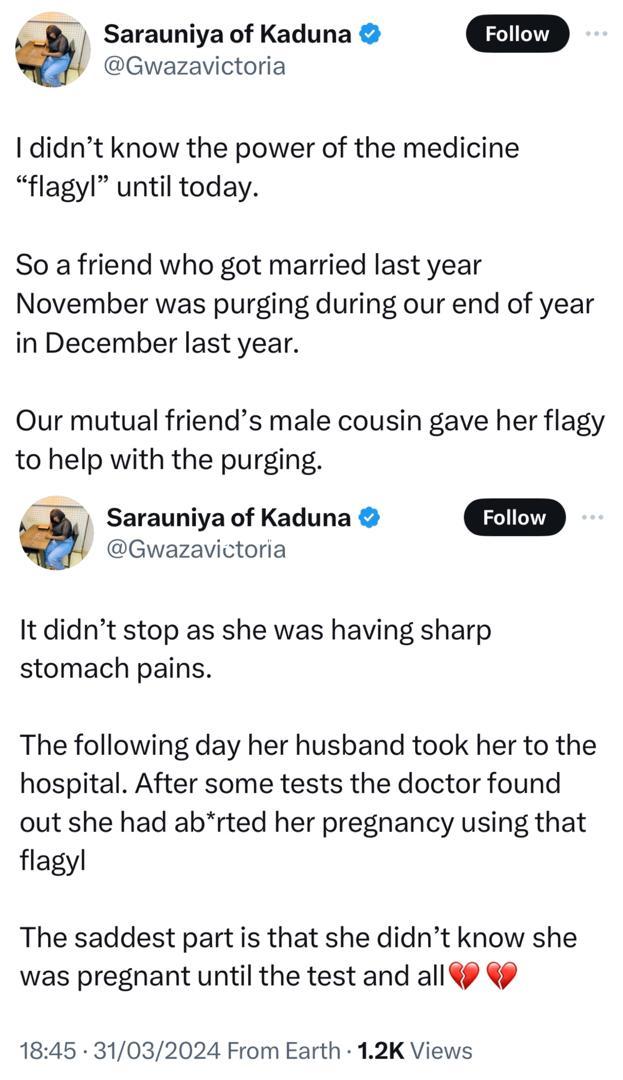The image size is (623, 1080).
Task: Click the sentence about sharp stomach pains
Action: pos(255,649)
